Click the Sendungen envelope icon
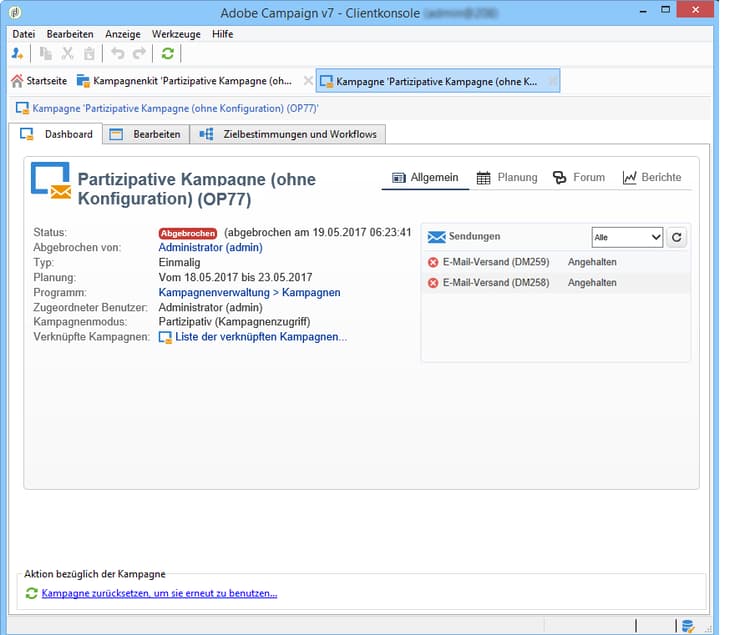750x635 pixels. coord(436,237)
